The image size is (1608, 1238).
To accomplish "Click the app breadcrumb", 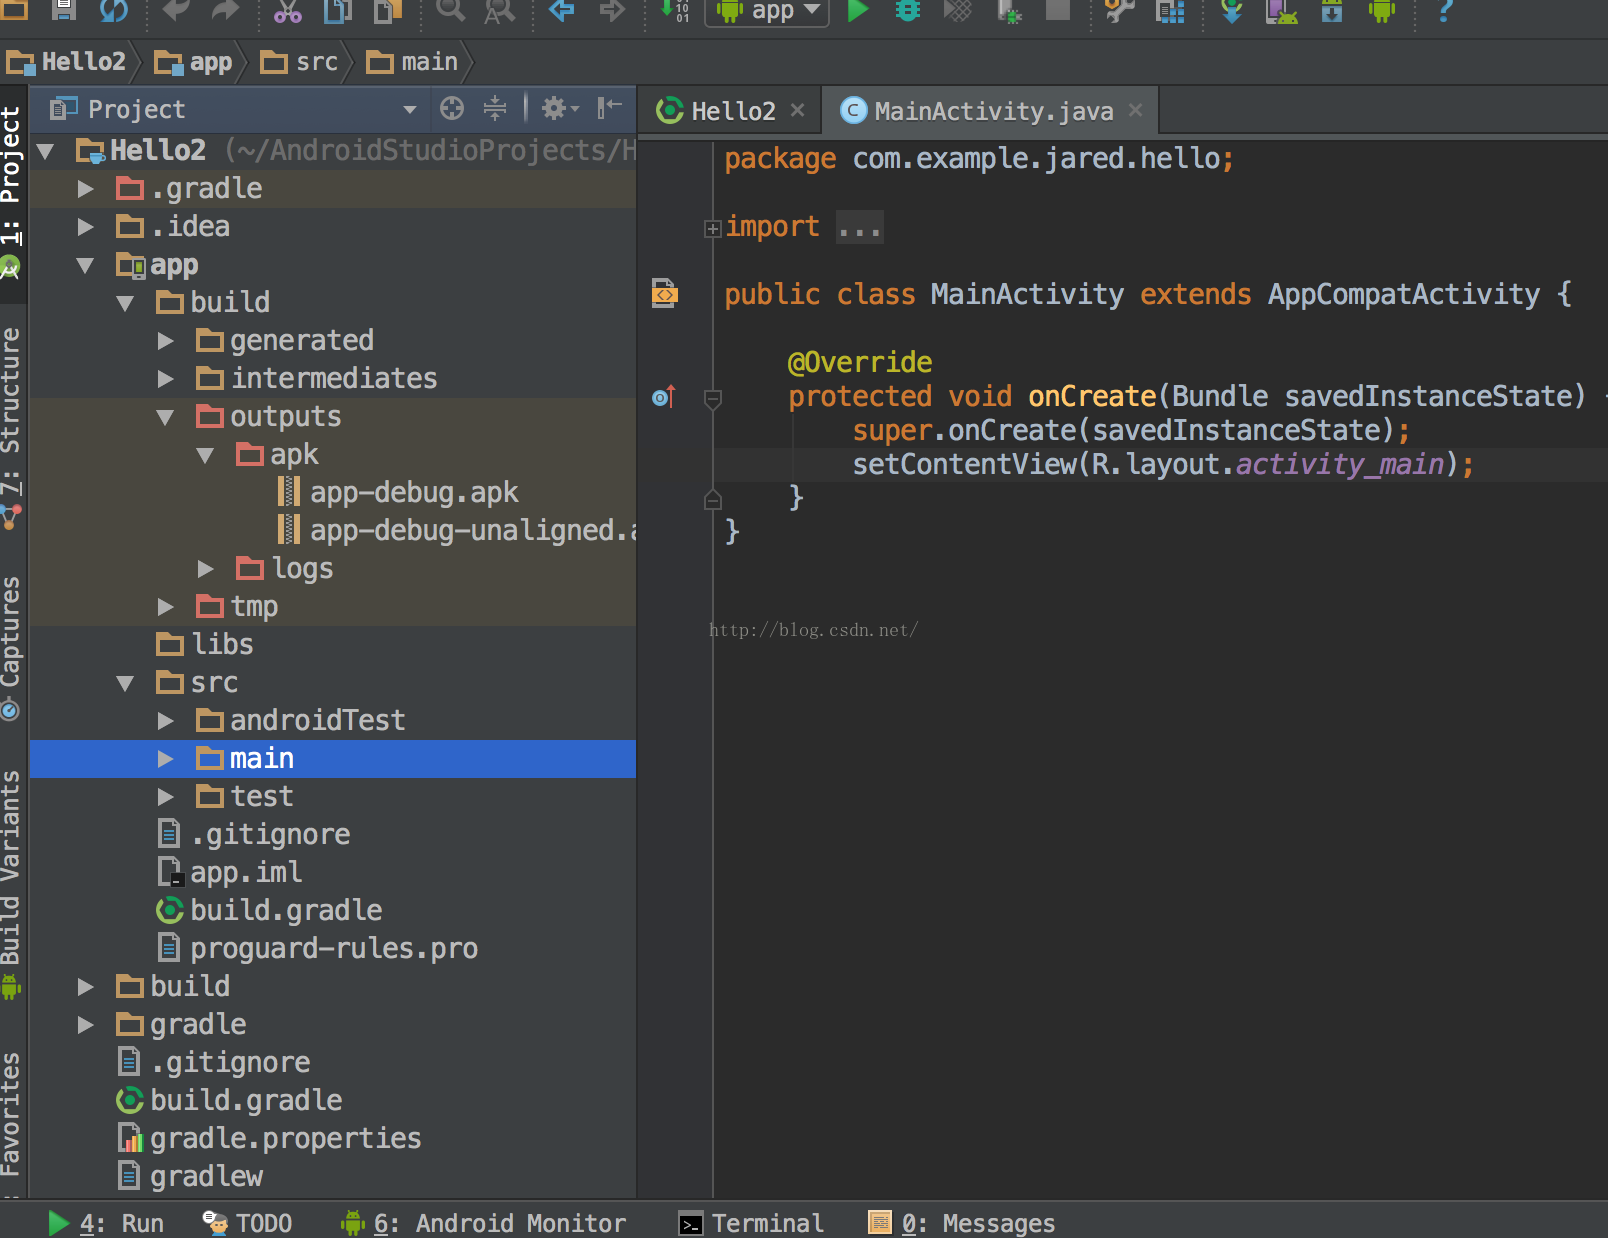I will [194, 62].
